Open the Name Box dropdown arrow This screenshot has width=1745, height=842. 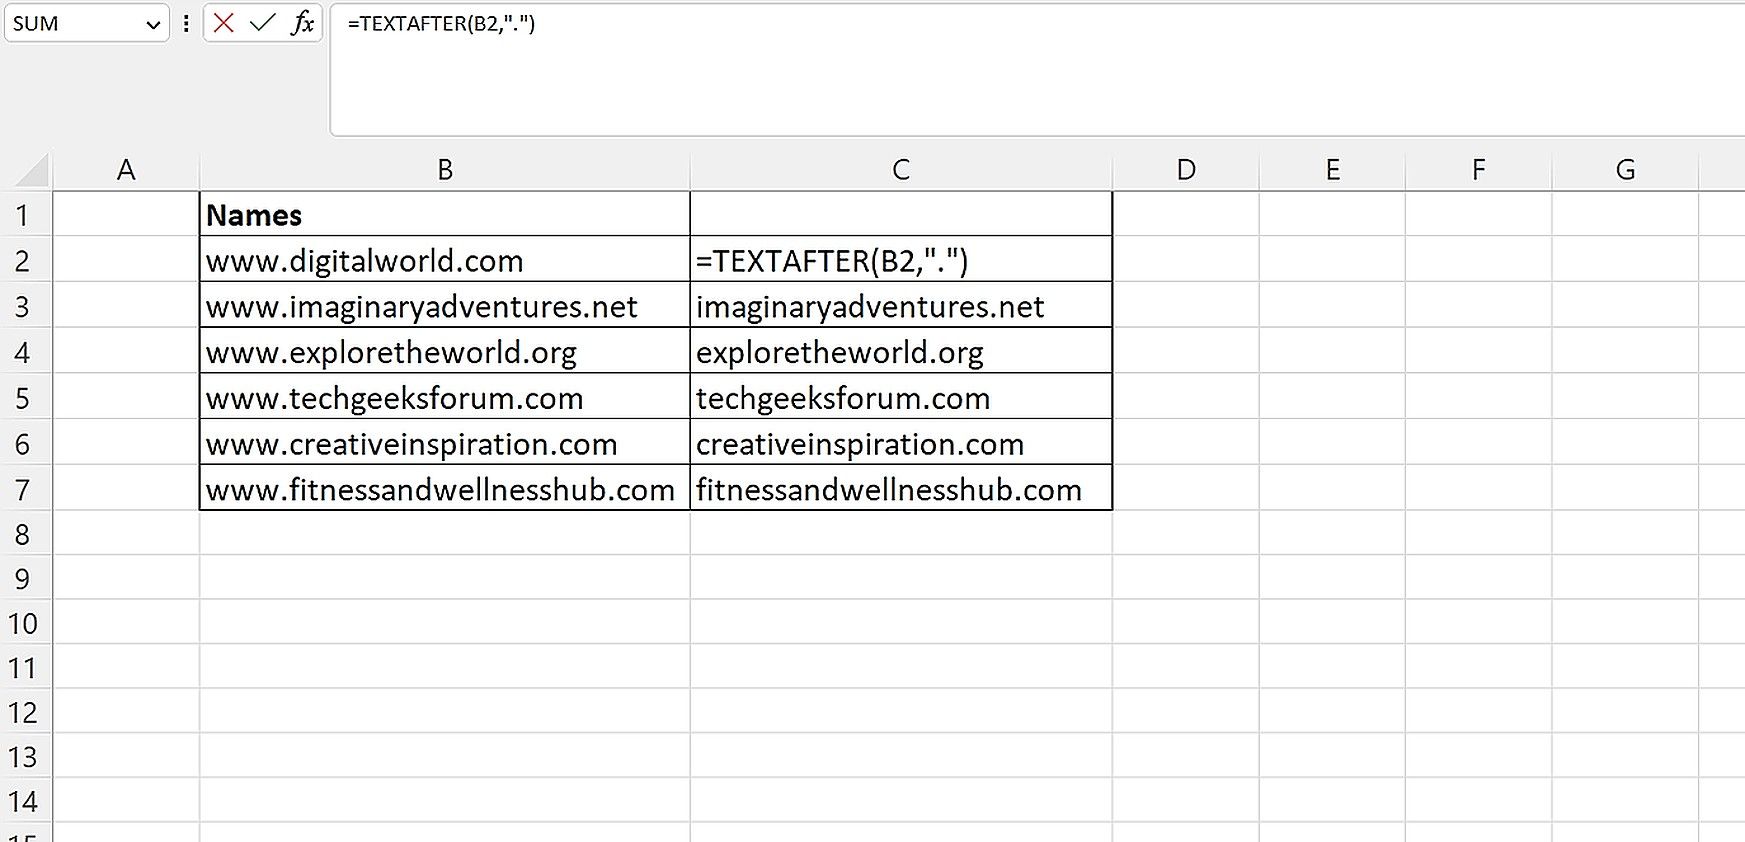pyautogui.click(x=152, y=23)
